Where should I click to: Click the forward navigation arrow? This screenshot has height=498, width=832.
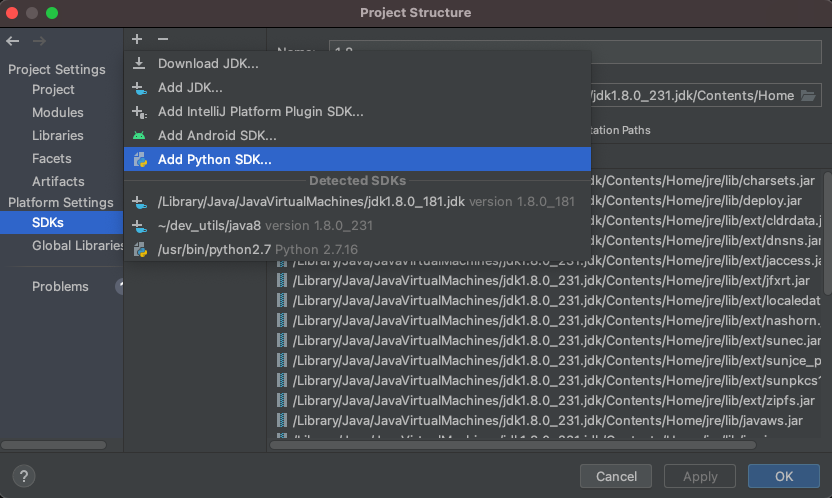[39, 41]
